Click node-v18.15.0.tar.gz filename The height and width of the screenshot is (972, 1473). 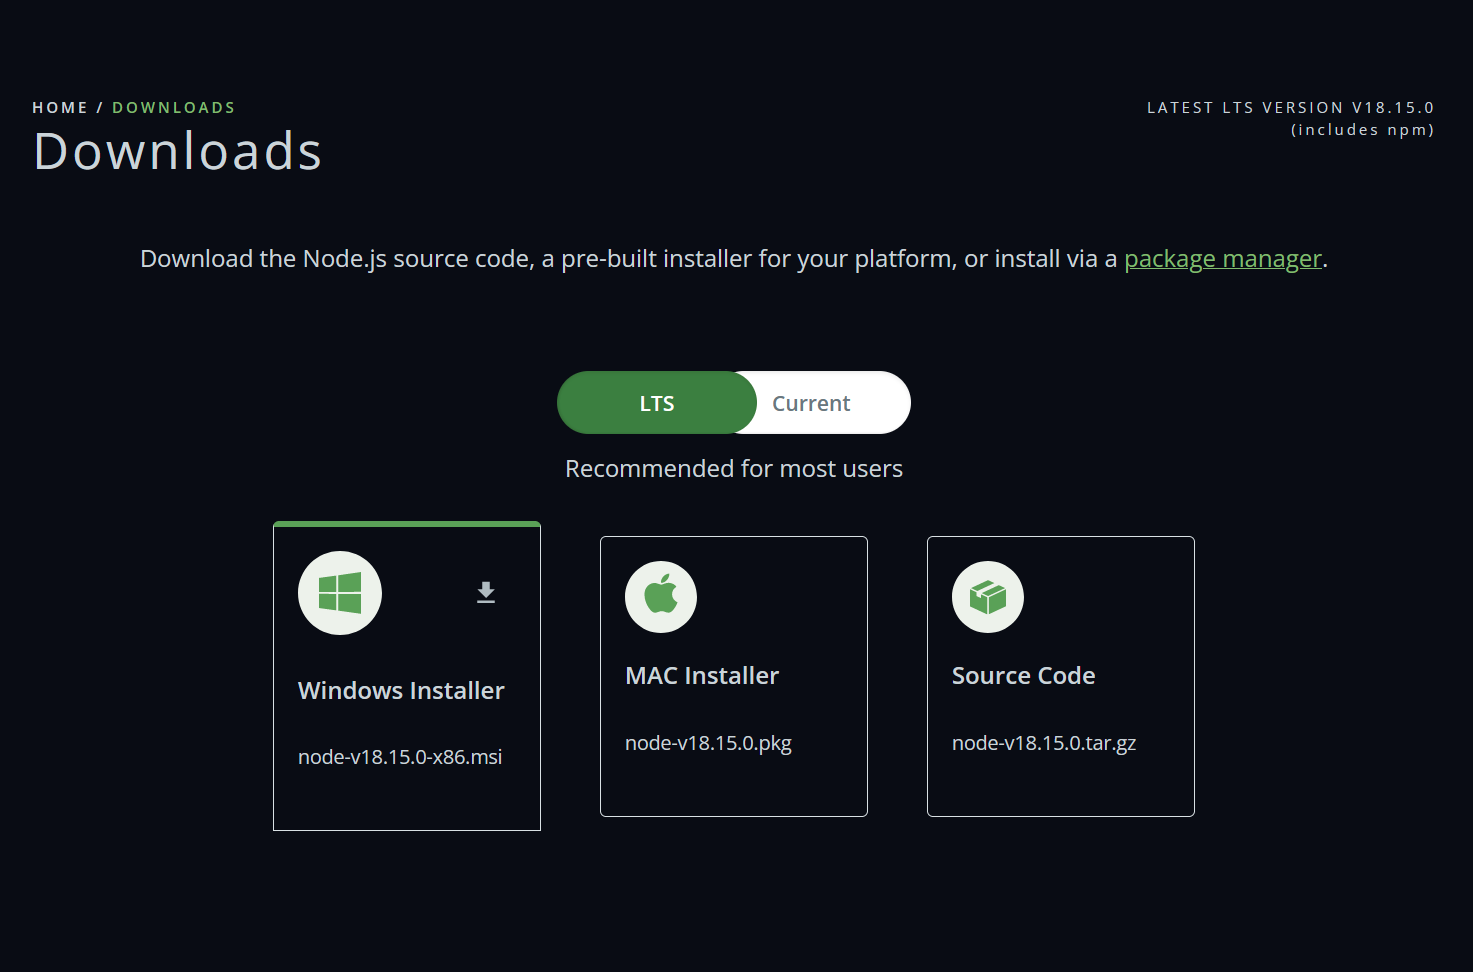click(x=1043, y=742)
